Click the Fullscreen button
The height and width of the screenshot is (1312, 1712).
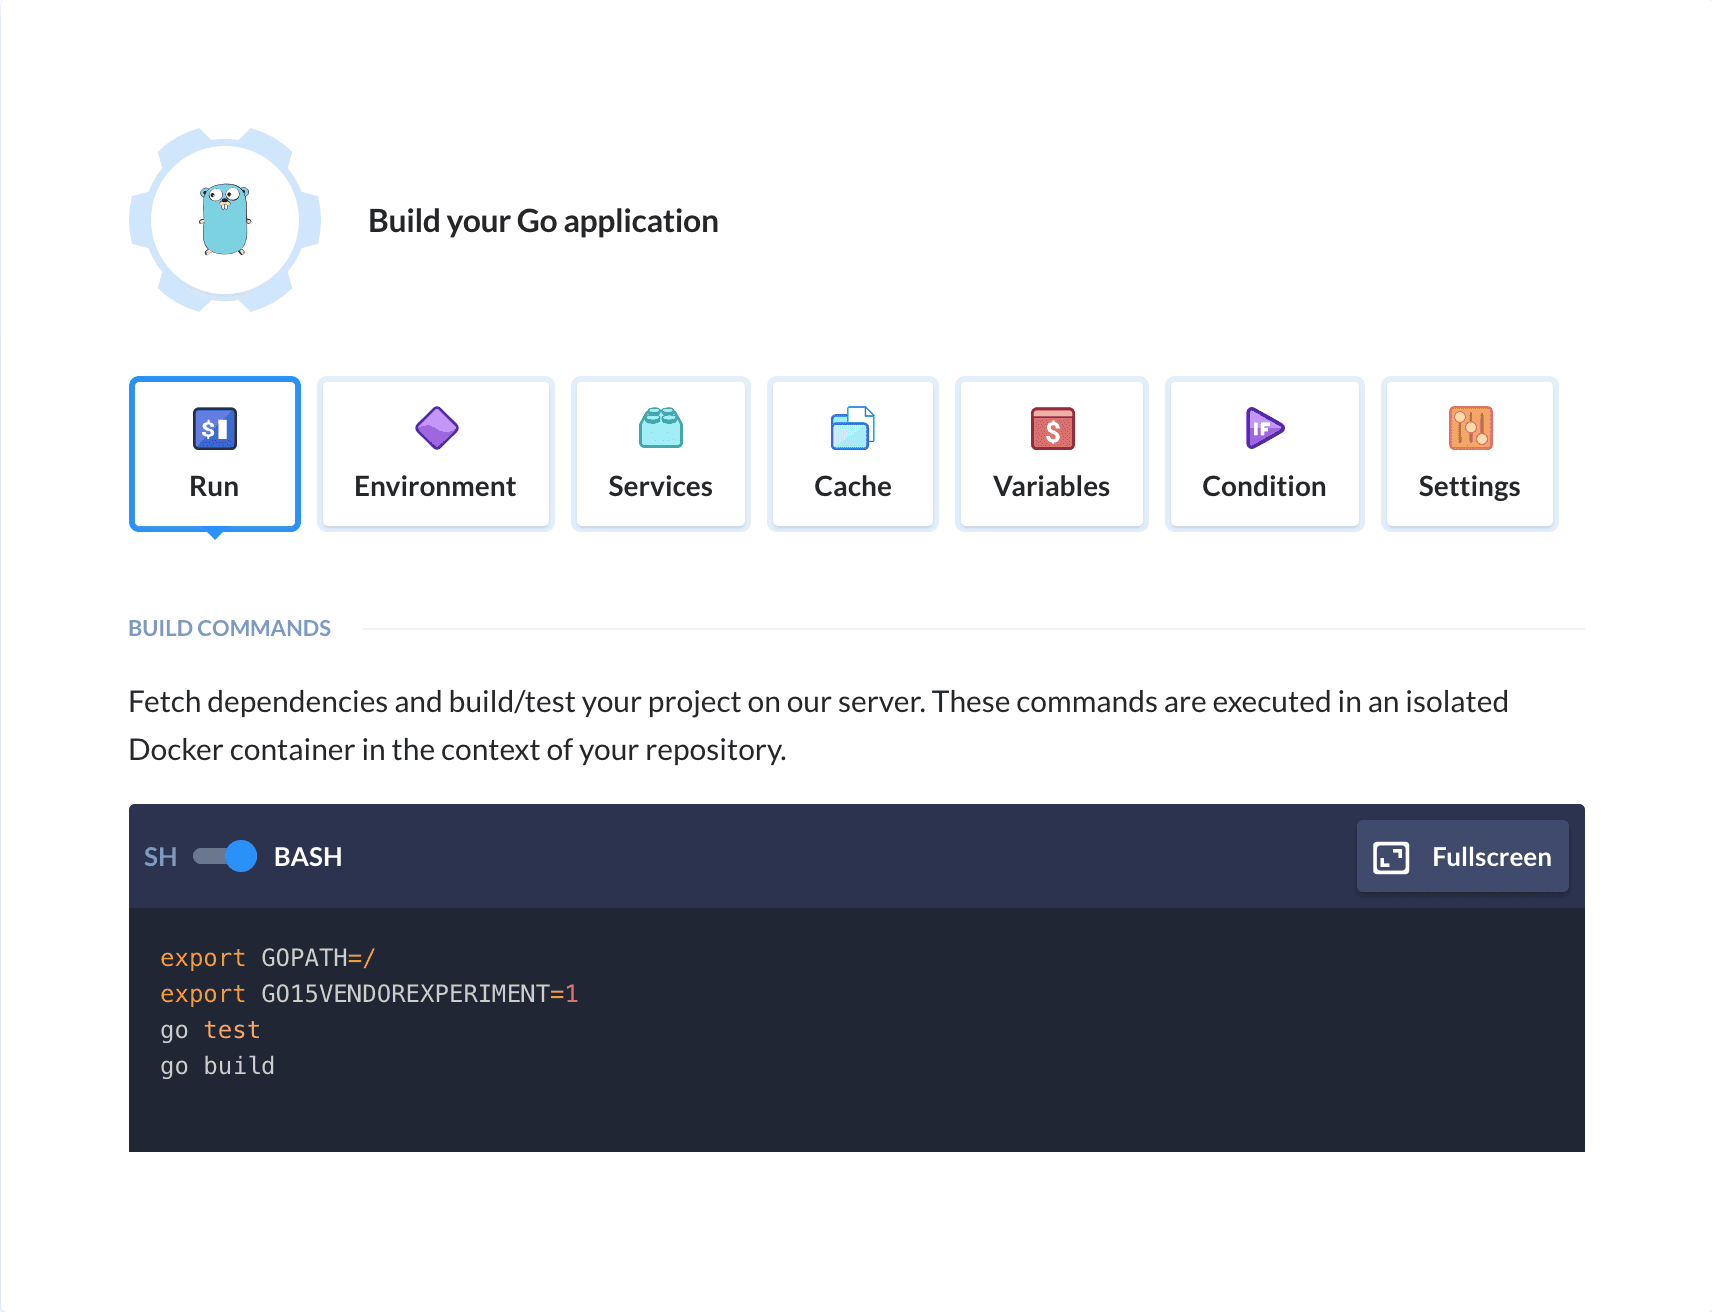(x=1462, y=856)
